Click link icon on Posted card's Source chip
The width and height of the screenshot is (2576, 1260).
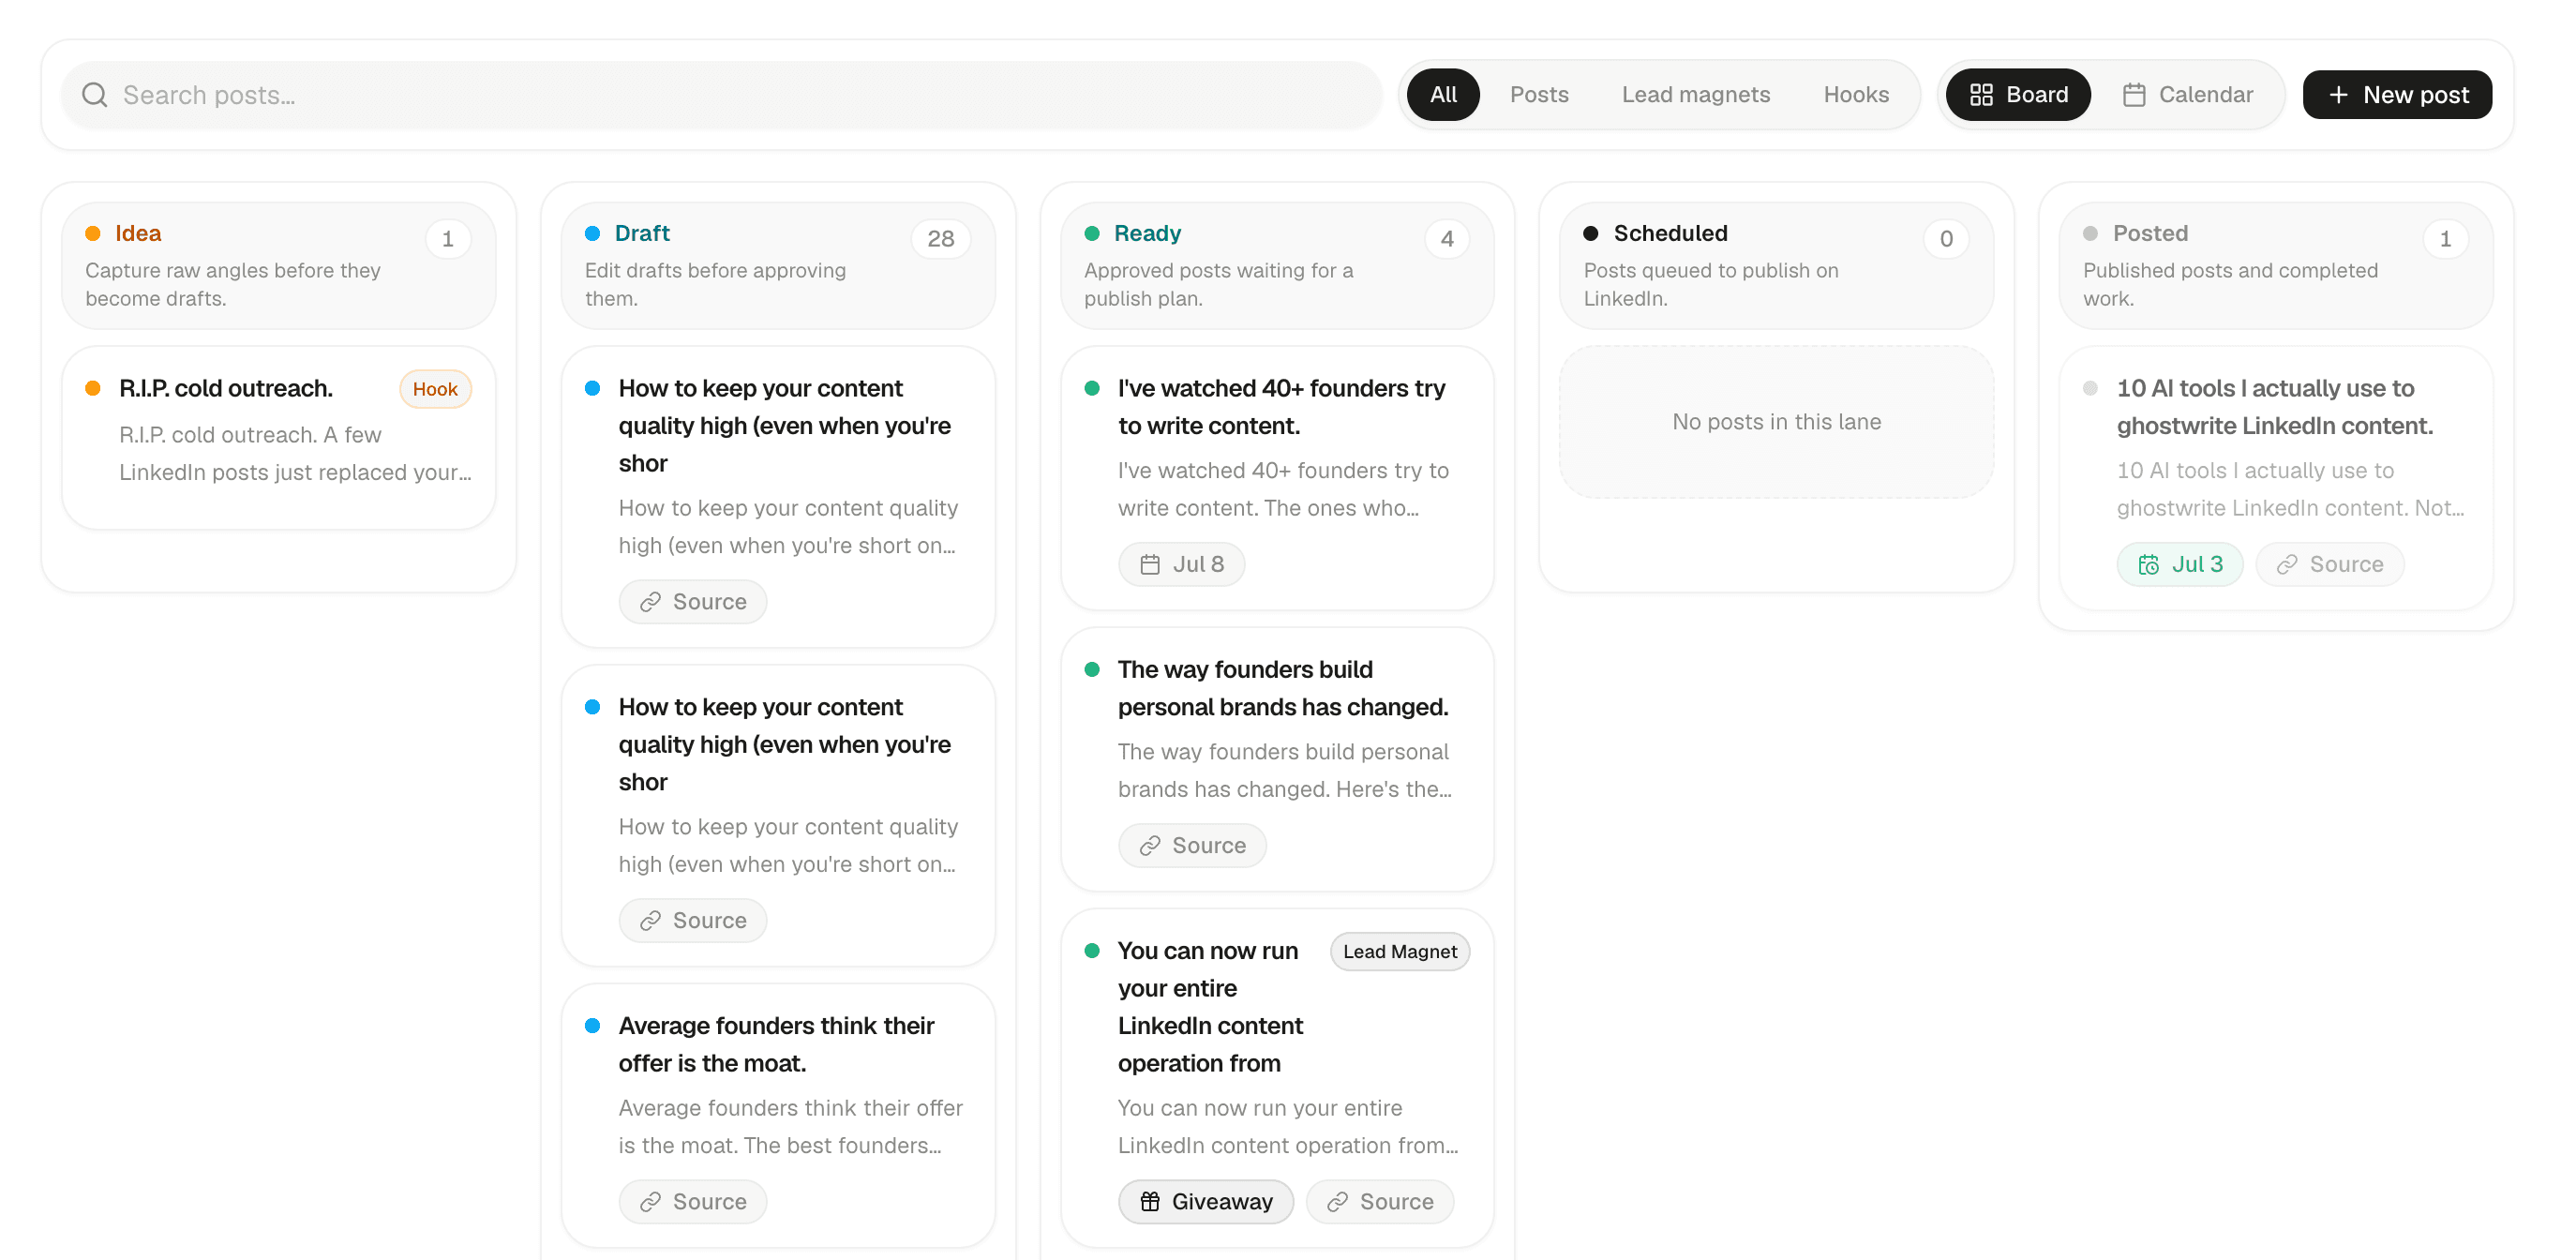[x=2287, y=565]
